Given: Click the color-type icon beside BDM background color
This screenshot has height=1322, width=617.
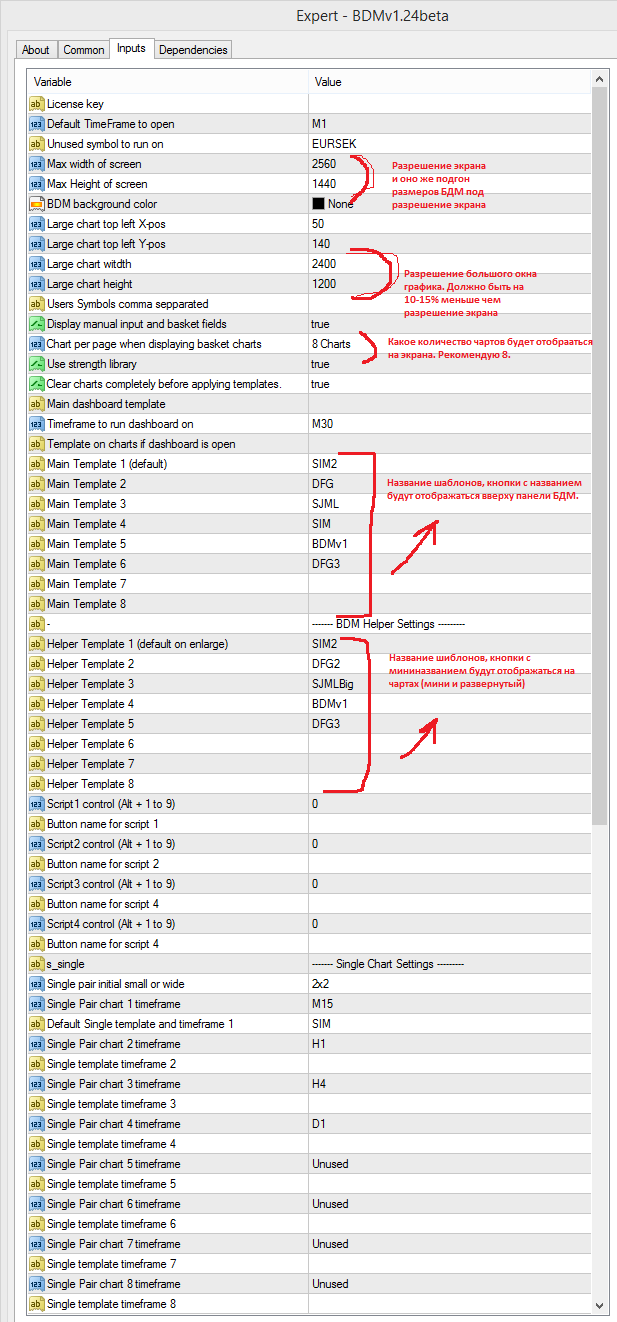Looking at the screenshot, I should (x=36, y=204).
